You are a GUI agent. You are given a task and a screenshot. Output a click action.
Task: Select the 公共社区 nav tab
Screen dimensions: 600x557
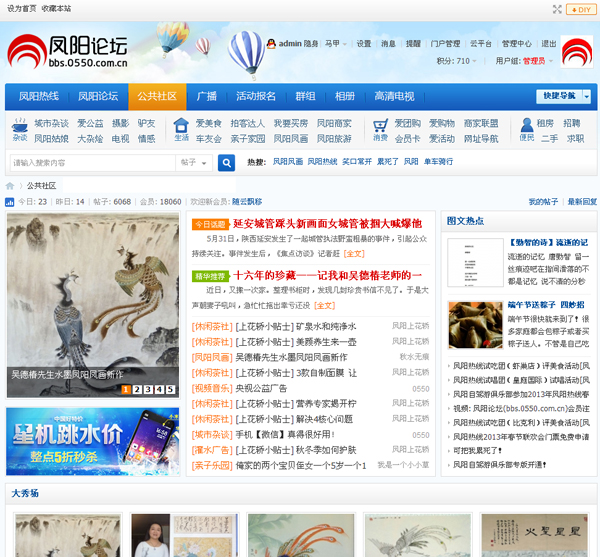[157, 96]
